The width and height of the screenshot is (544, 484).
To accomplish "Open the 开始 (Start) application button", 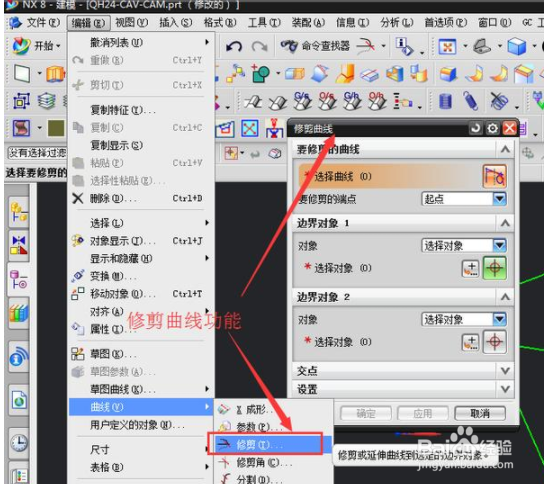I will [x=36, y=45].
